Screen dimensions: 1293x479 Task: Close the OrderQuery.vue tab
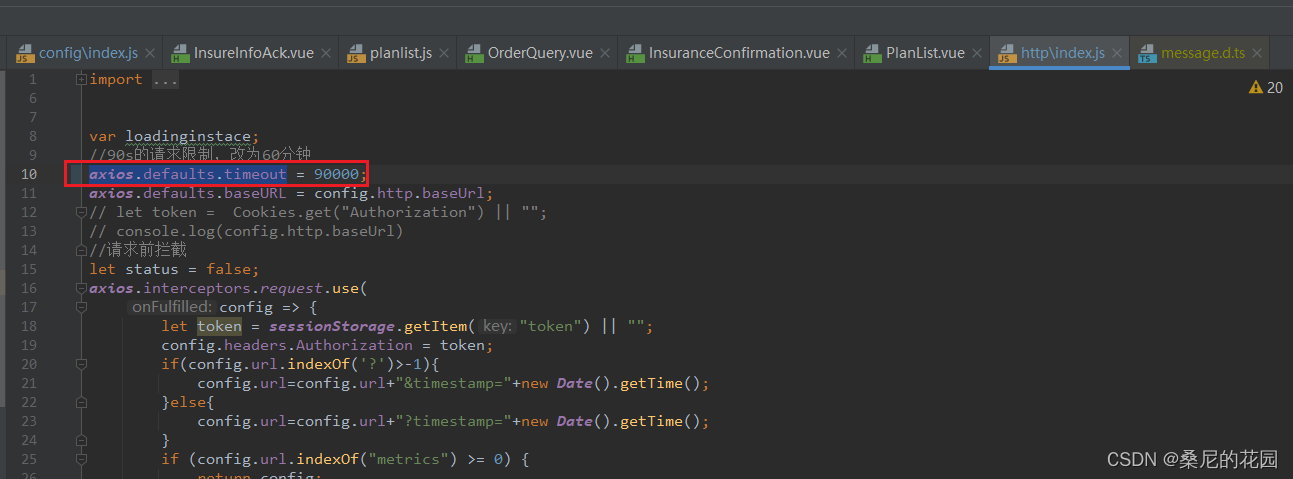tap(603, 53)
